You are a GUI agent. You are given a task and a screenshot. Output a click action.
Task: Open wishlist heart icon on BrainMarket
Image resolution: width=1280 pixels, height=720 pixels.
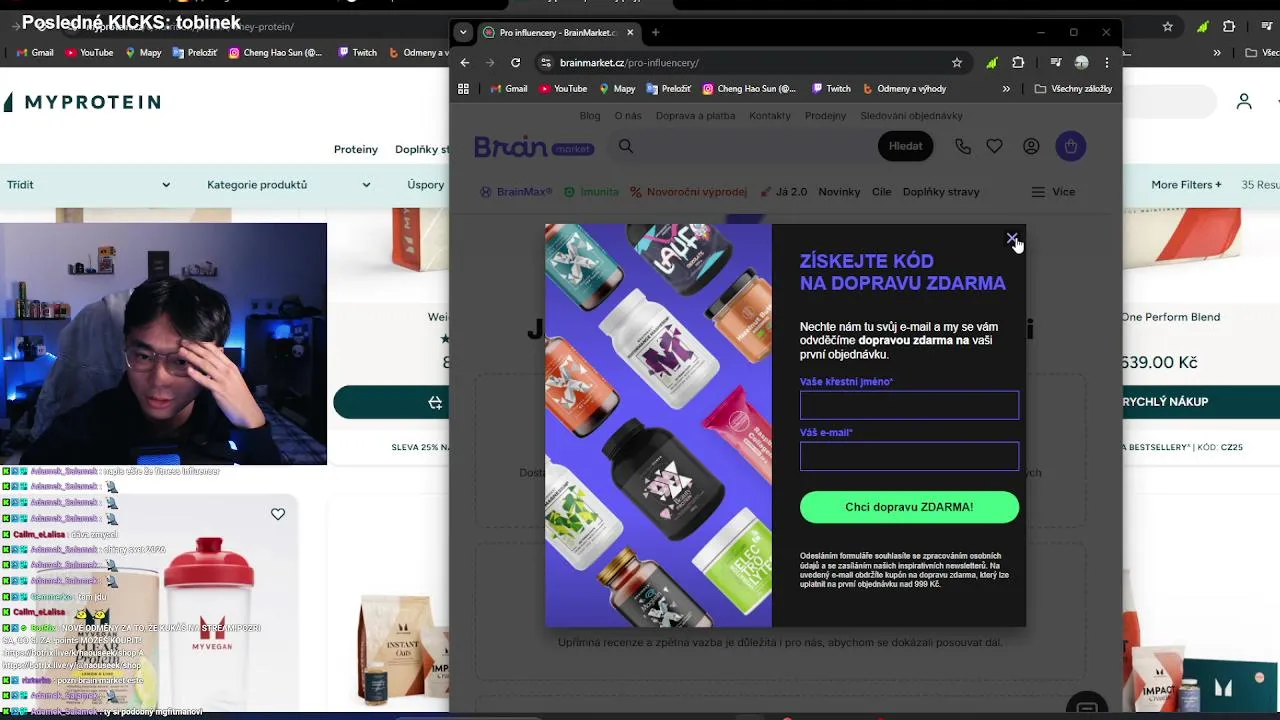(994, 146)
